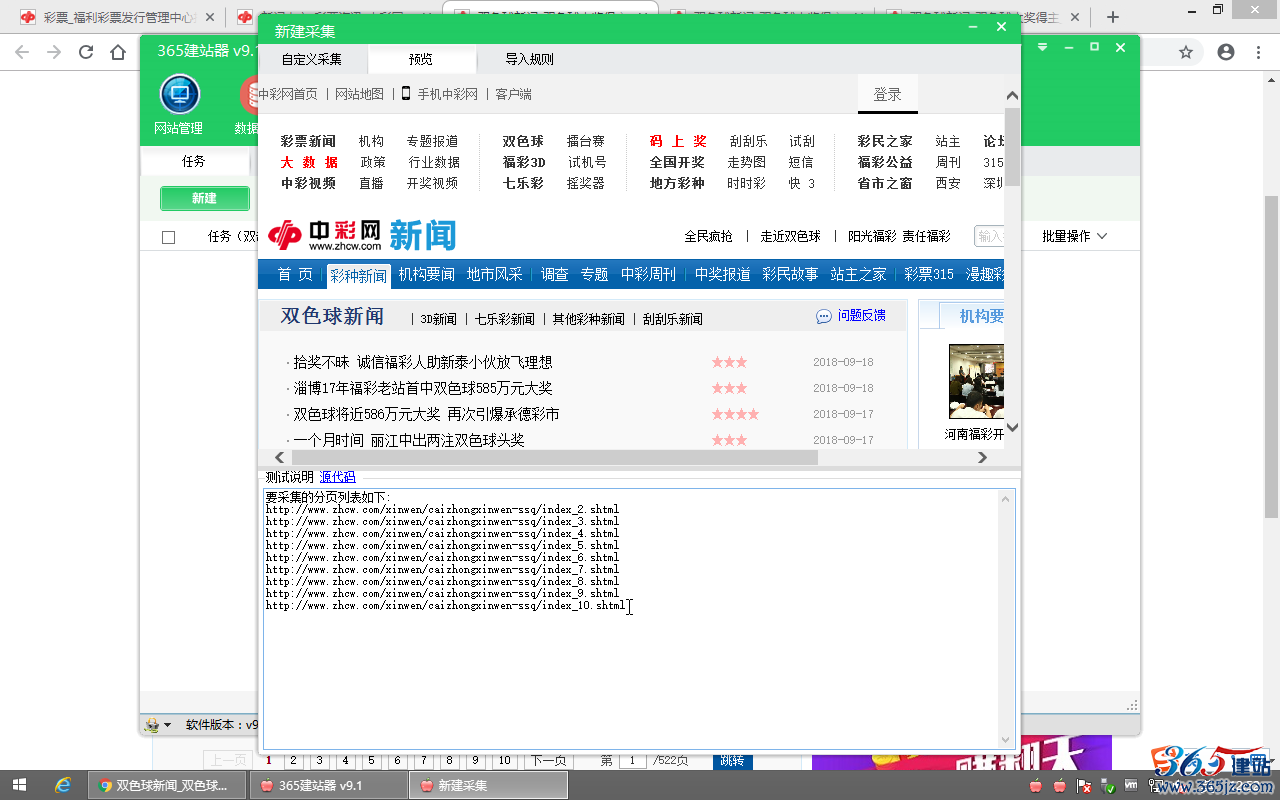
Task: Switch to 365建站器 v9.1 taskbar item
Action: pos(328,786)
